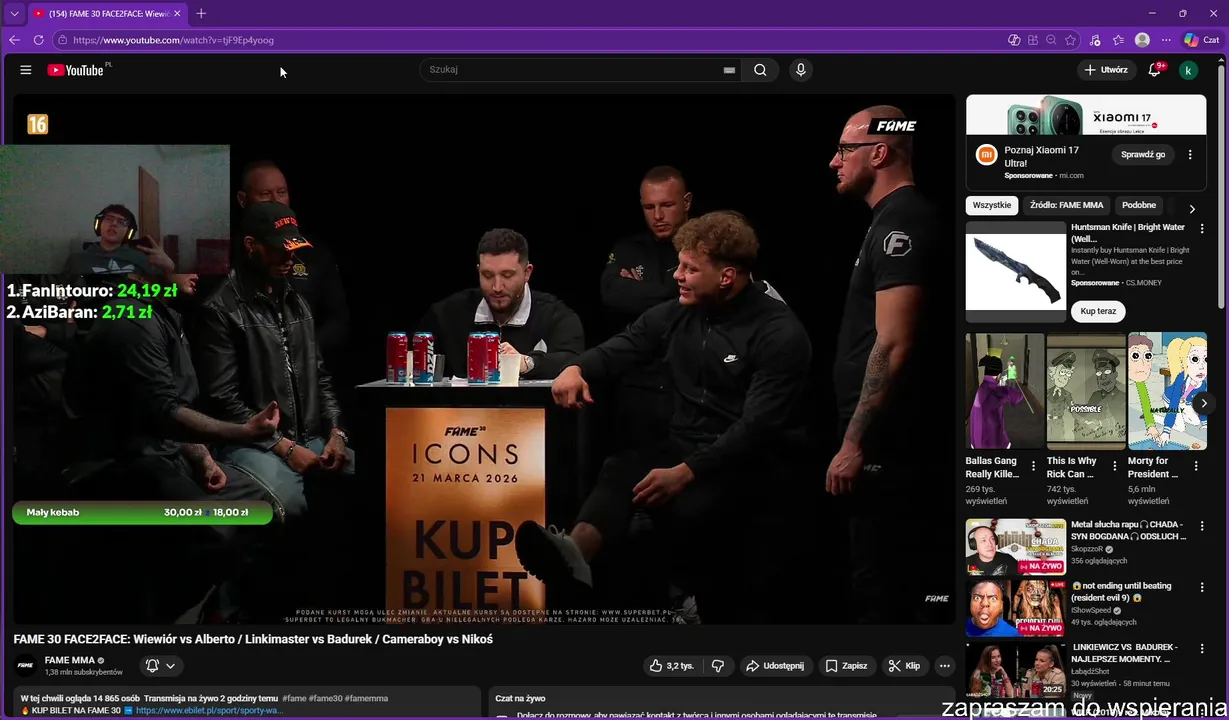Open LINKIEWICZ VS BADUREK video thumbnail

(1015, 668)
